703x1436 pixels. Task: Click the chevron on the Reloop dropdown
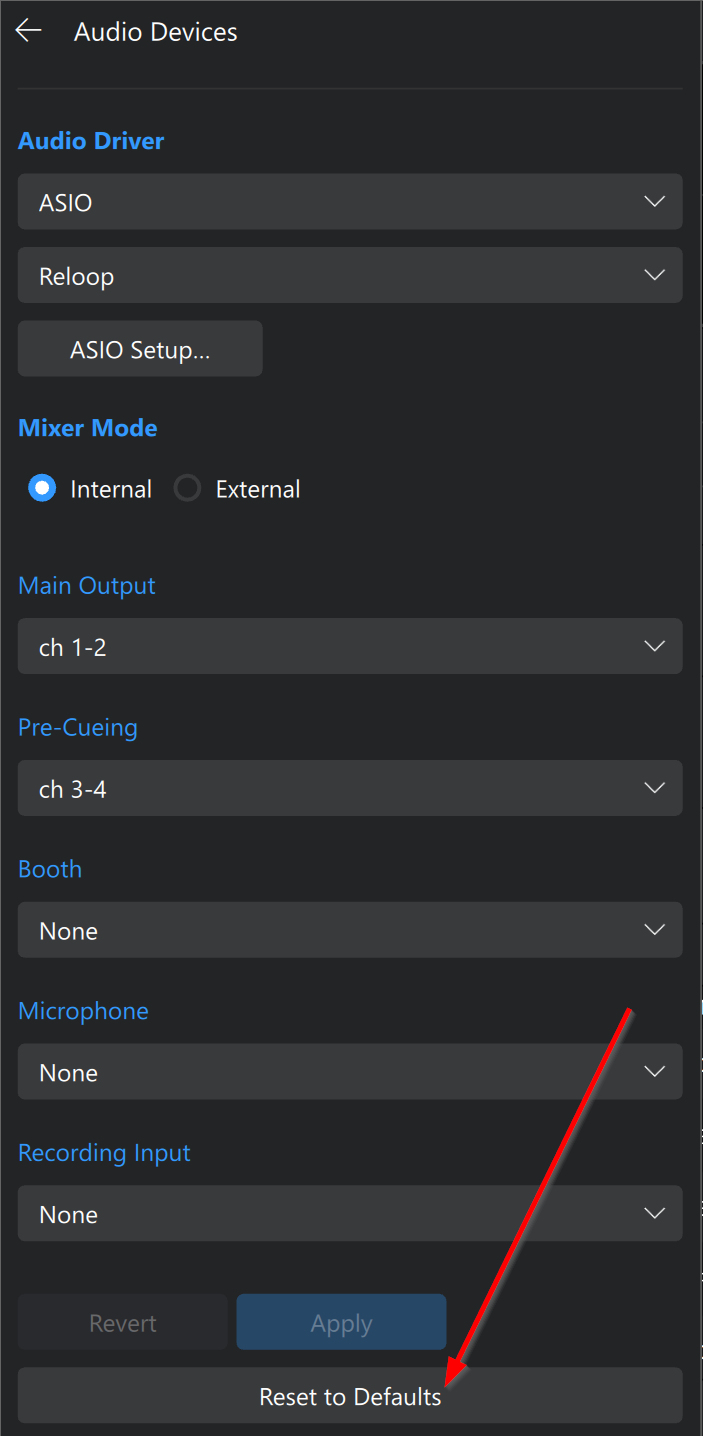[x=655, y=275]
